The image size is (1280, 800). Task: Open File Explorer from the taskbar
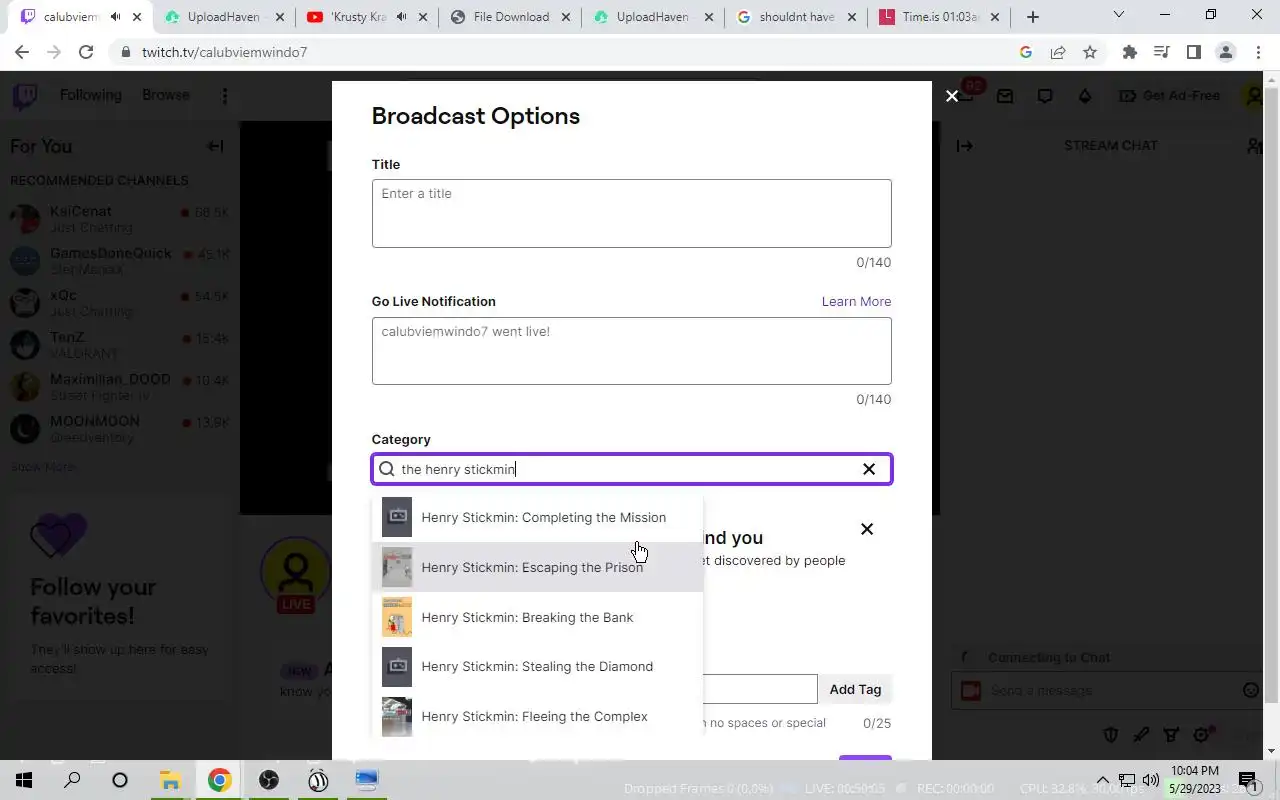point(169,780)
